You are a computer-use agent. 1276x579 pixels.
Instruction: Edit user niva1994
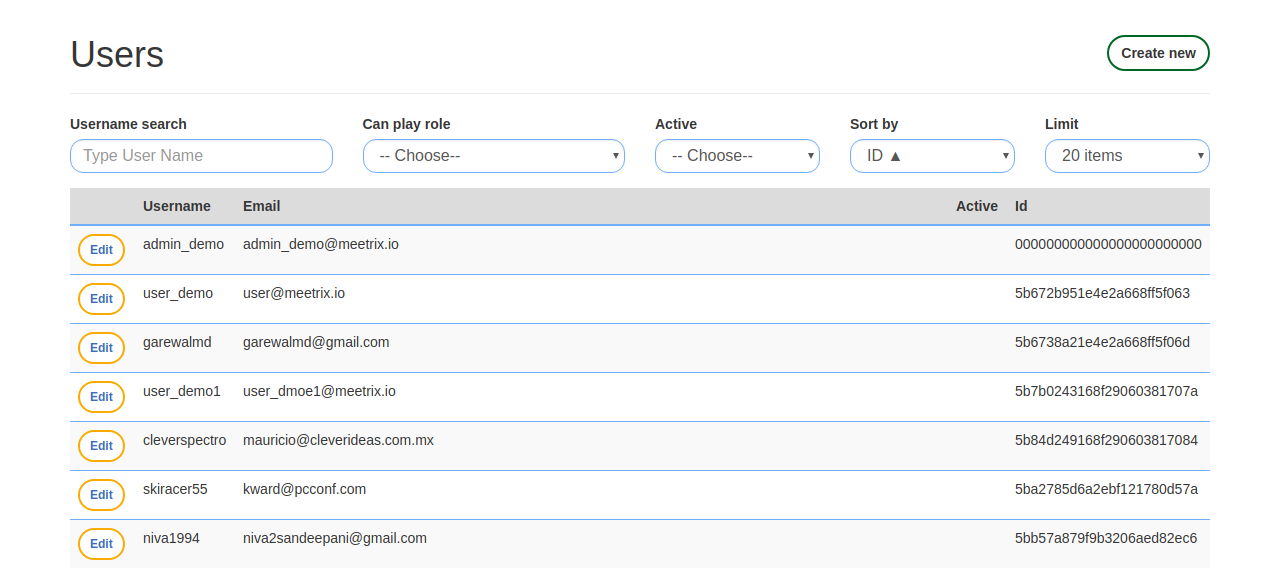101,544
